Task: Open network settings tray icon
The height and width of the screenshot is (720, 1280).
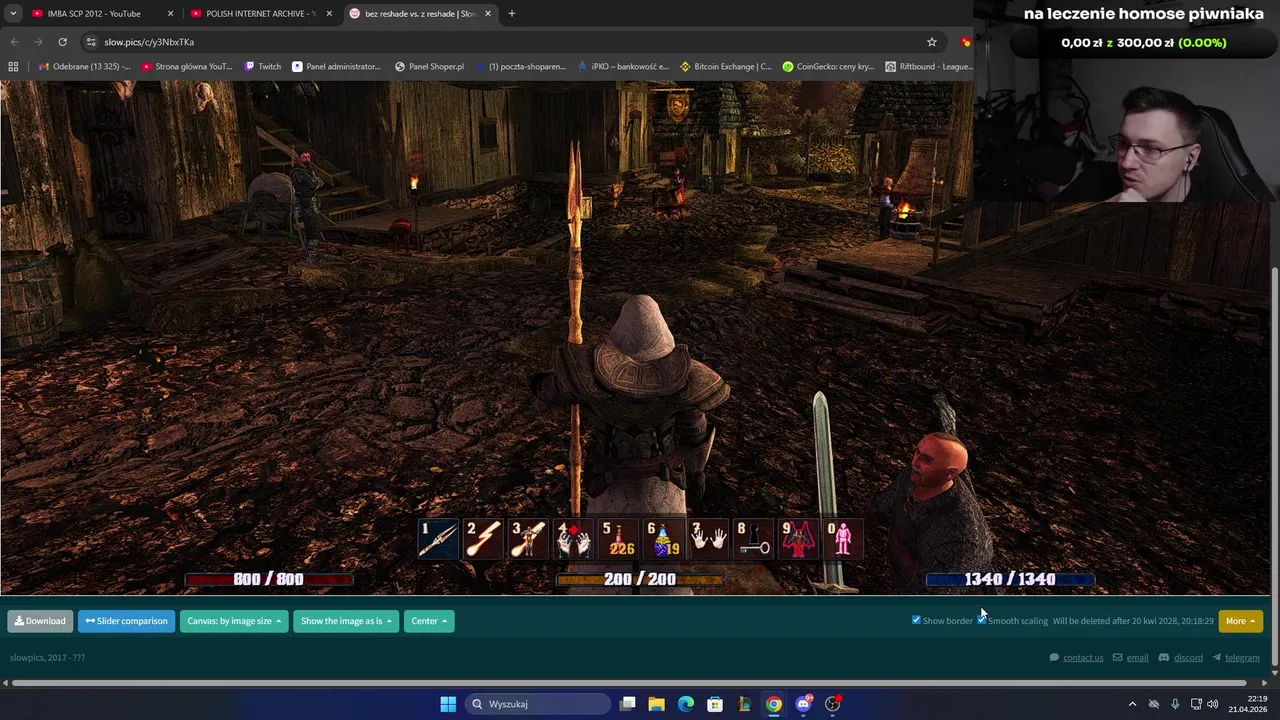Action: click(x=1196, y=704)
